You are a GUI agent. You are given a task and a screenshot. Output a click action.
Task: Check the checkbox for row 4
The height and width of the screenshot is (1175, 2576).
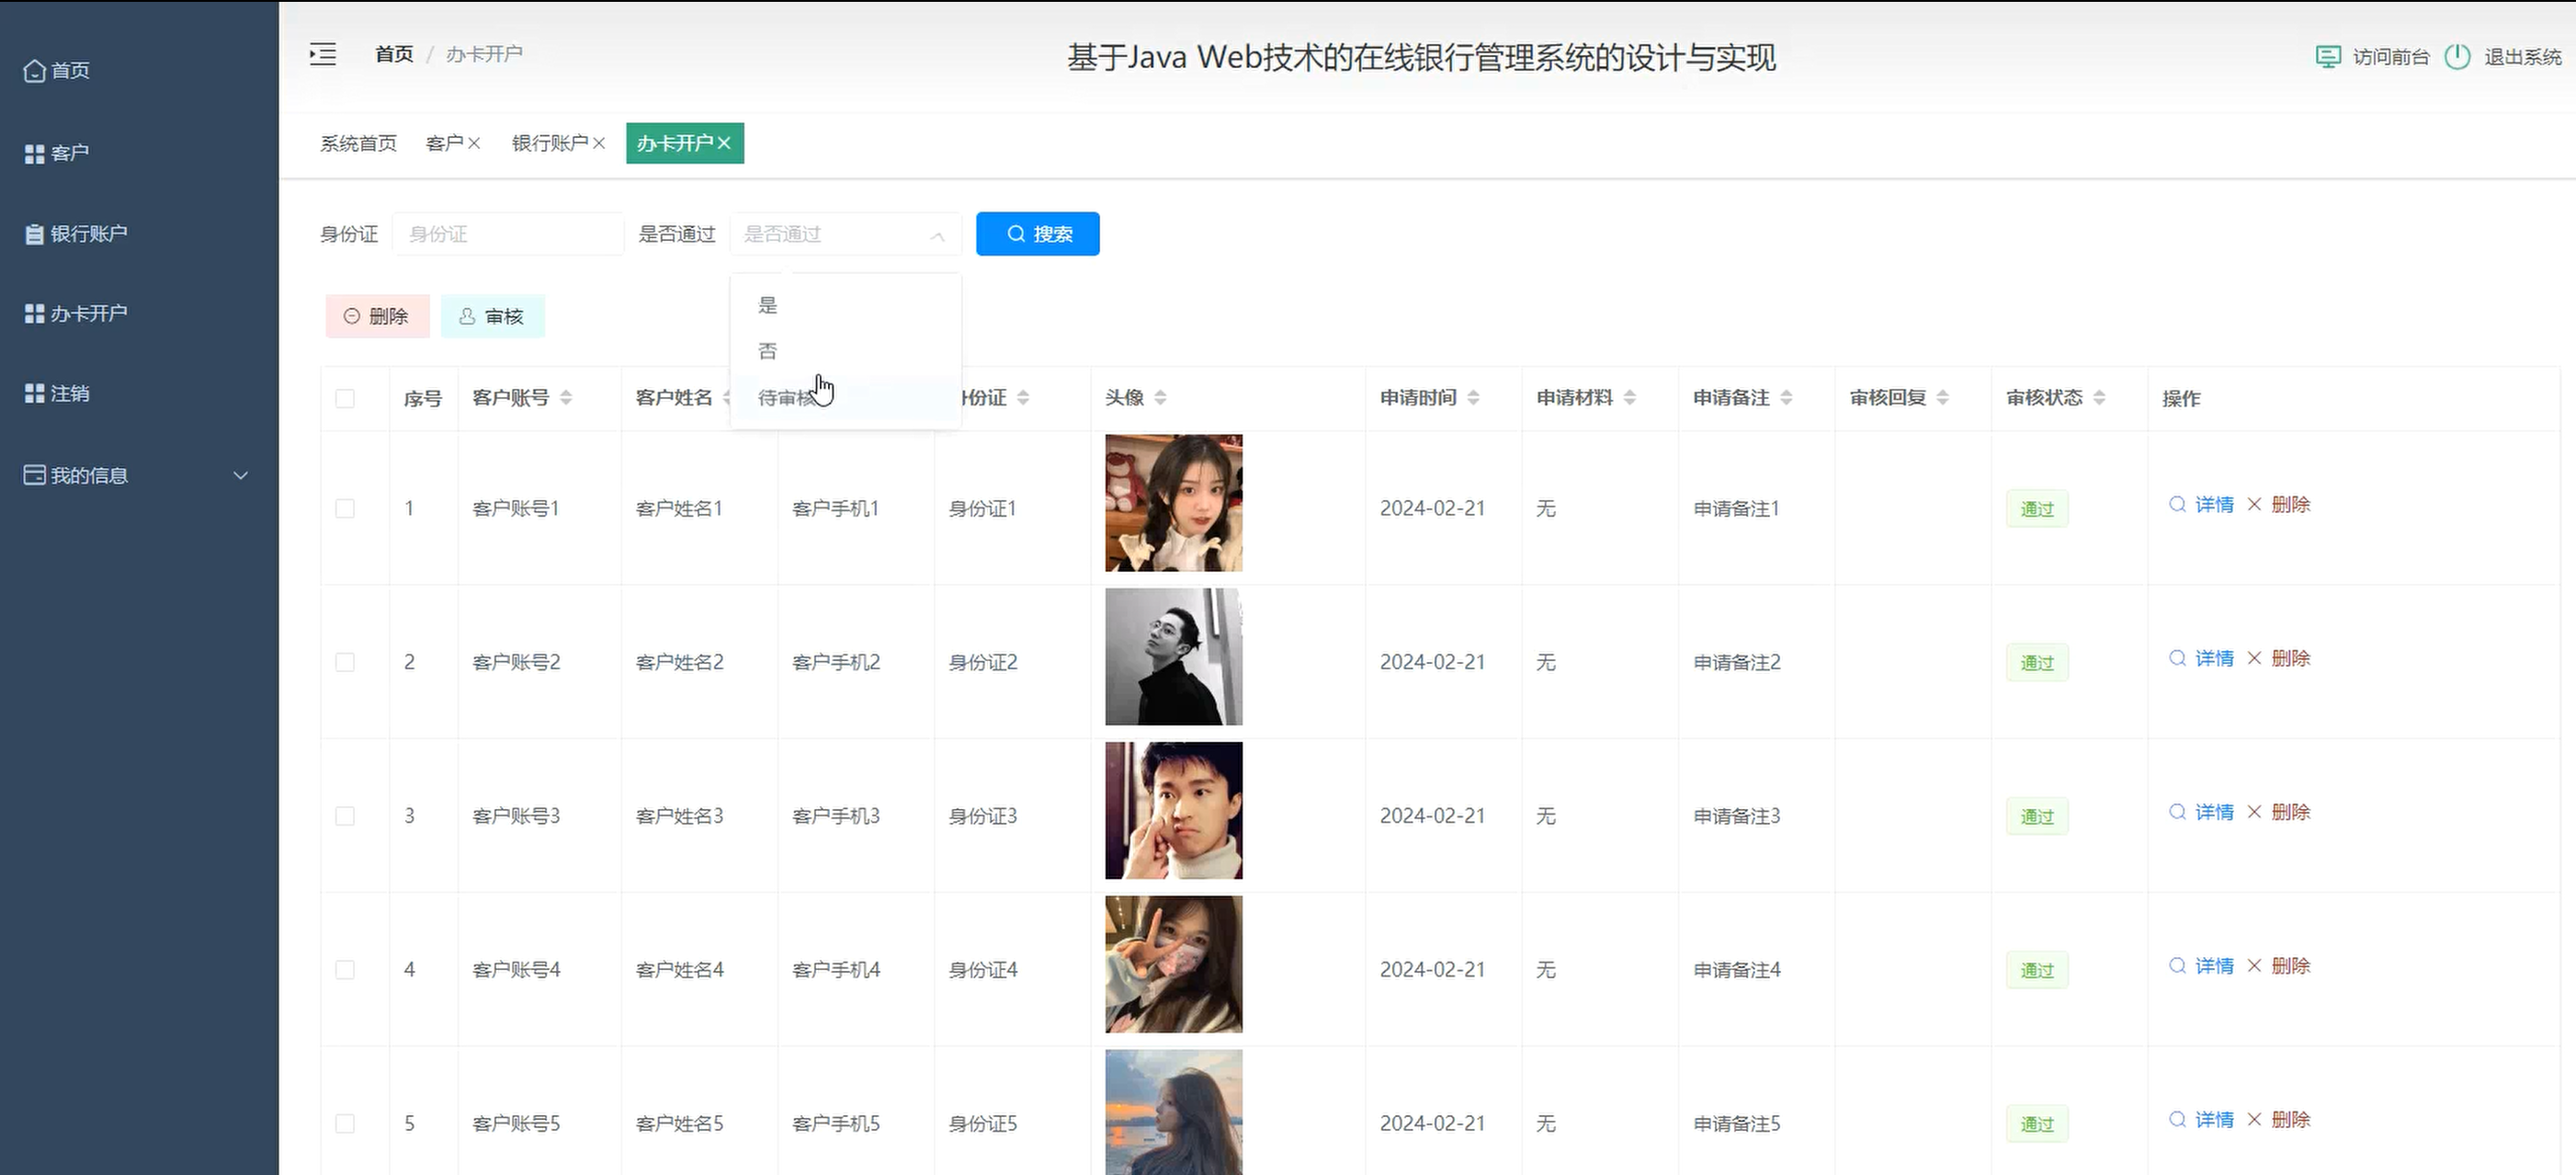(345, 970)
